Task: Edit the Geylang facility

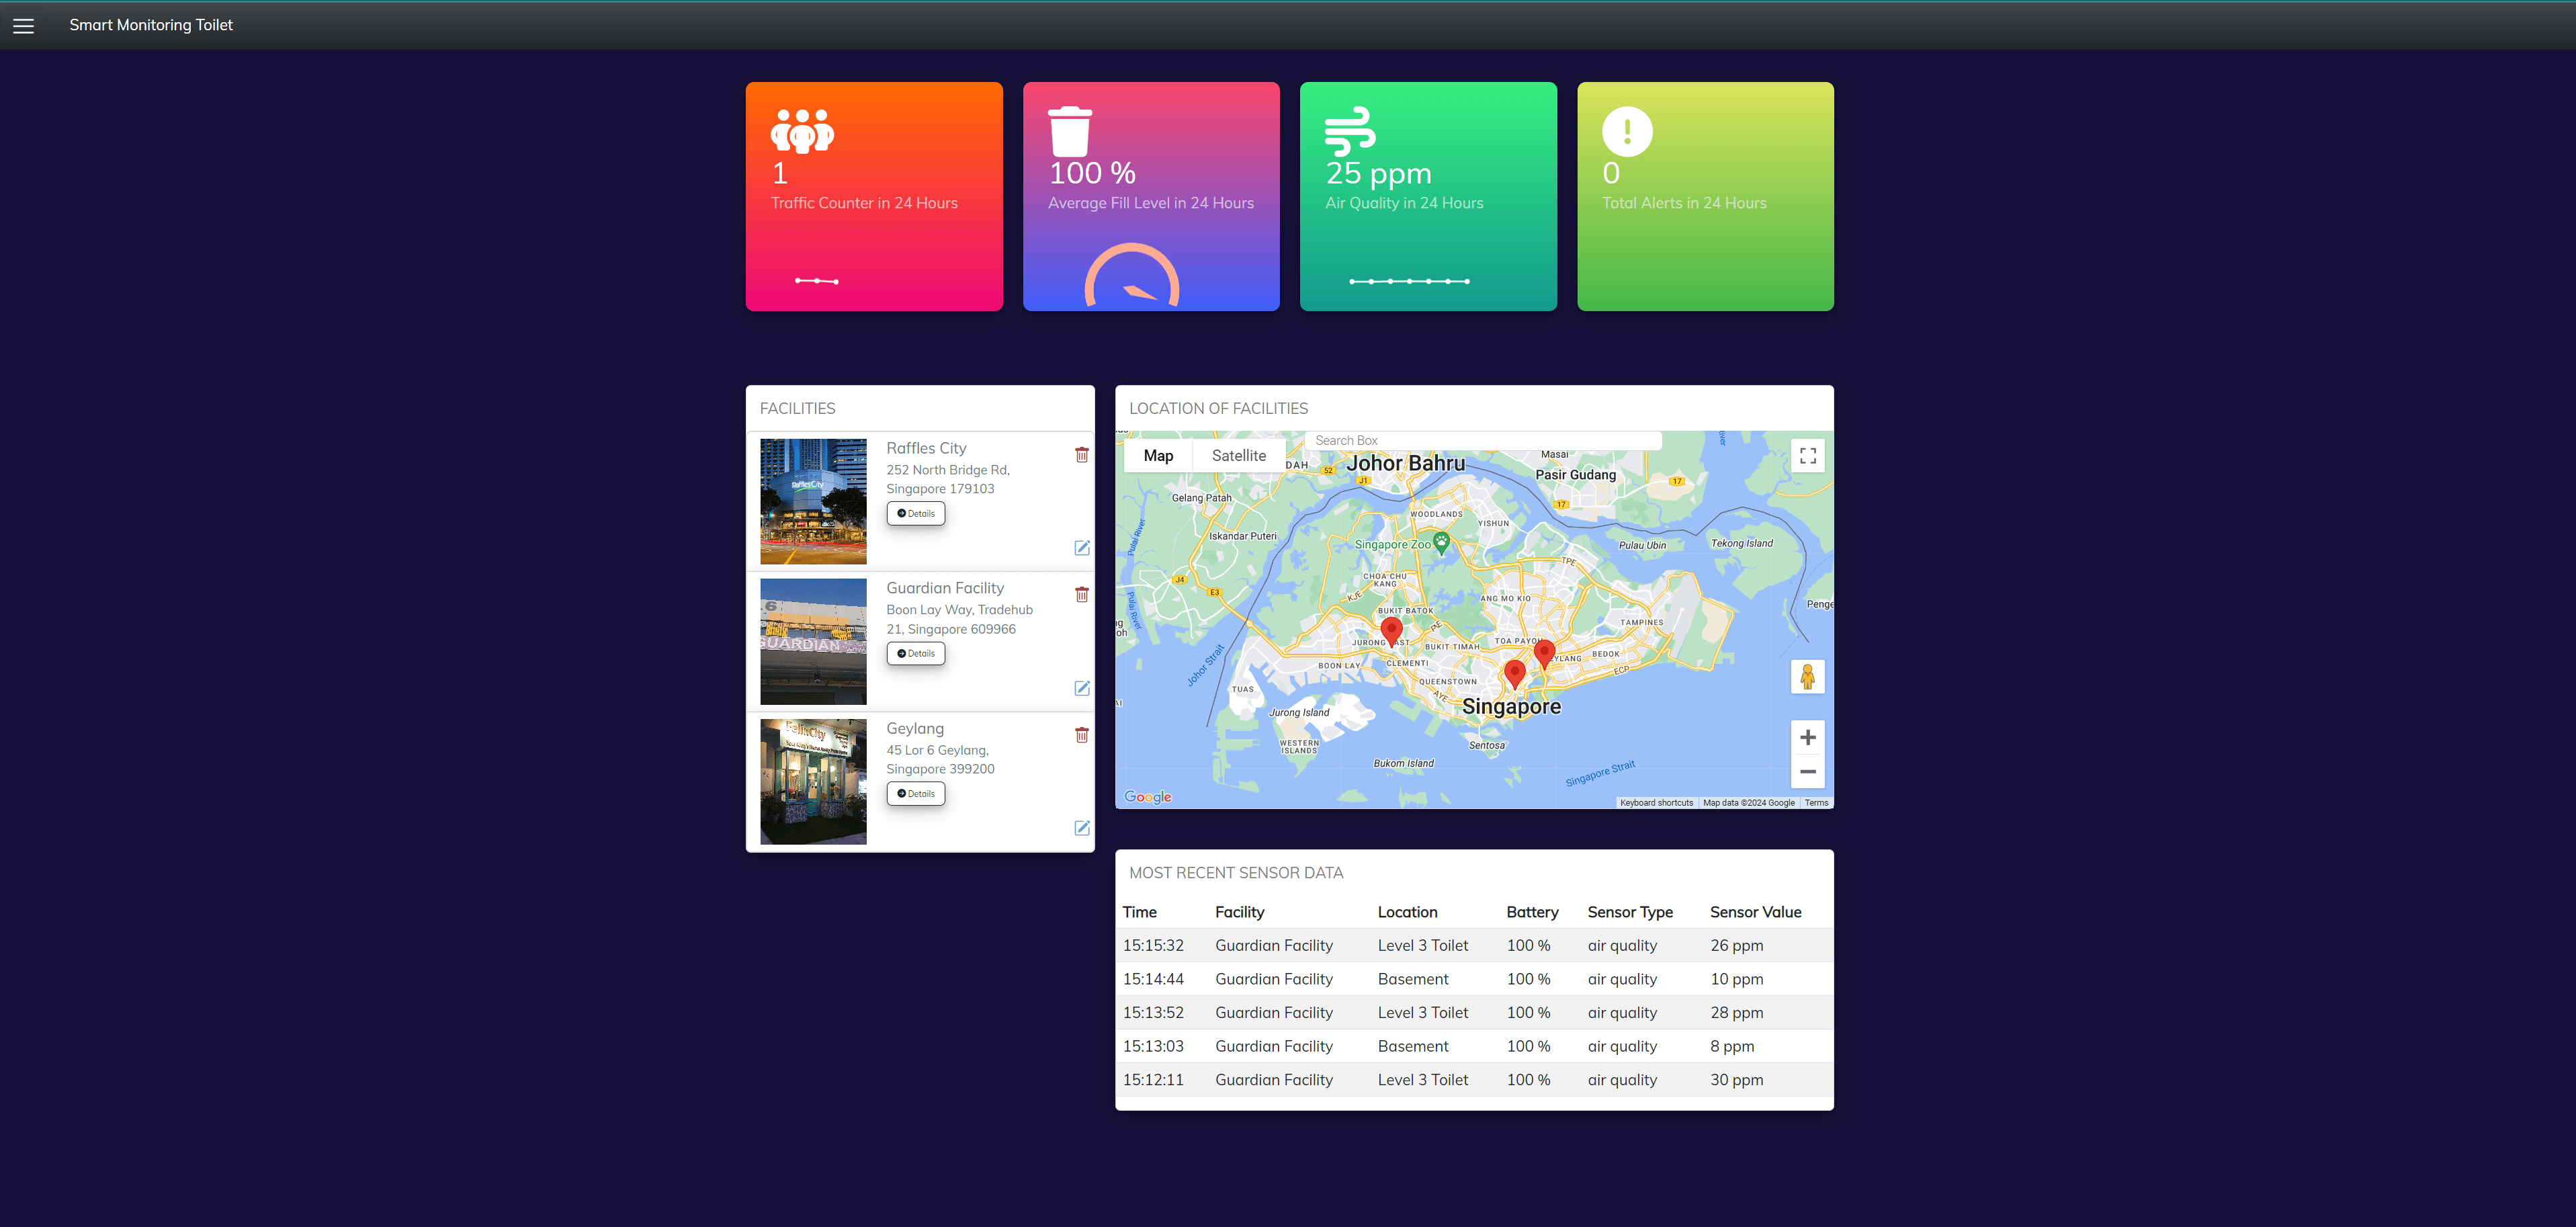Action: pyautogui.click(x=1081, y=828)
